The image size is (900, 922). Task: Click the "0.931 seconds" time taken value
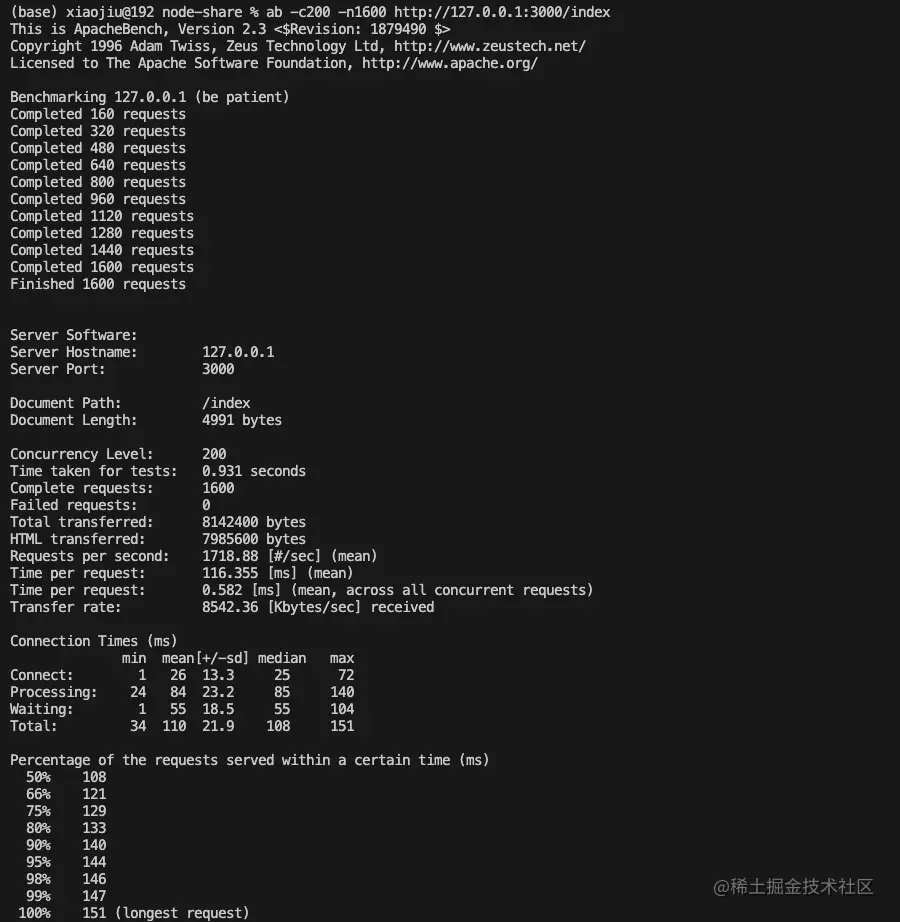pos(254,471)
